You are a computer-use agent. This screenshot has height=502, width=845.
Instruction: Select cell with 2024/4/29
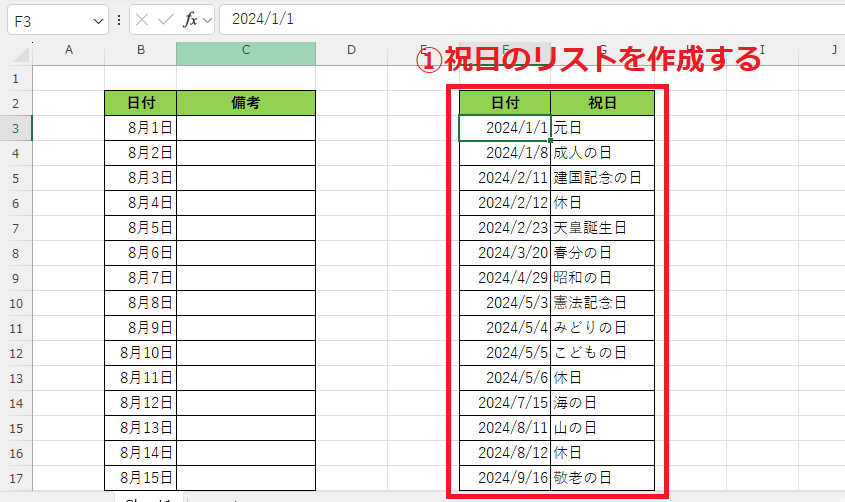(x=505, y=278)
